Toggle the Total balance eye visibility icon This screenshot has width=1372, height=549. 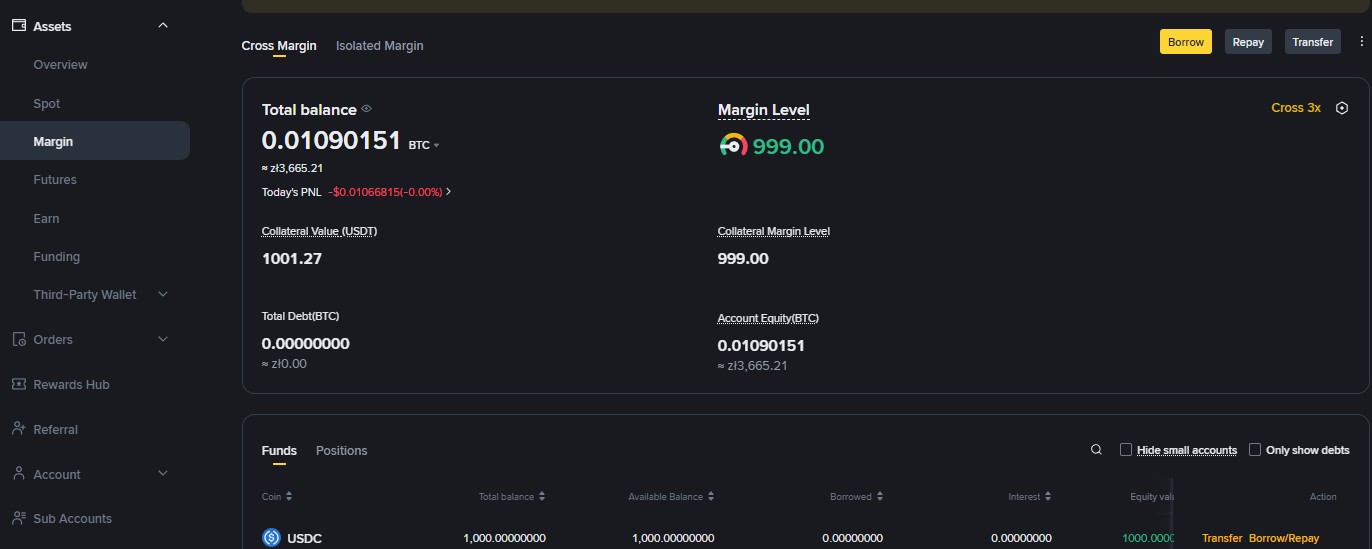point(367,109)
